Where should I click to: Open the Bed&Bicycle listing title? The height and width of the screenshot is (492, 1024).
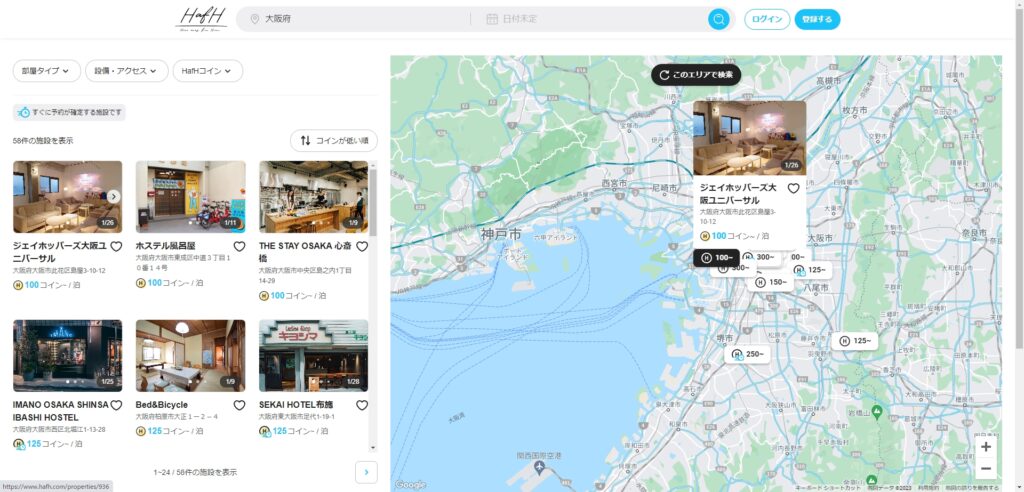161,405
